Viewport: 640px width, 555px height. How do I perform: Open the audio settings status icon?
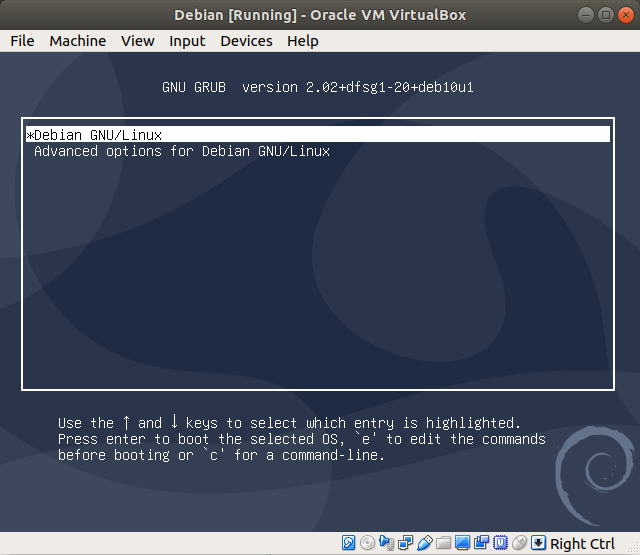tap(386, 543)
